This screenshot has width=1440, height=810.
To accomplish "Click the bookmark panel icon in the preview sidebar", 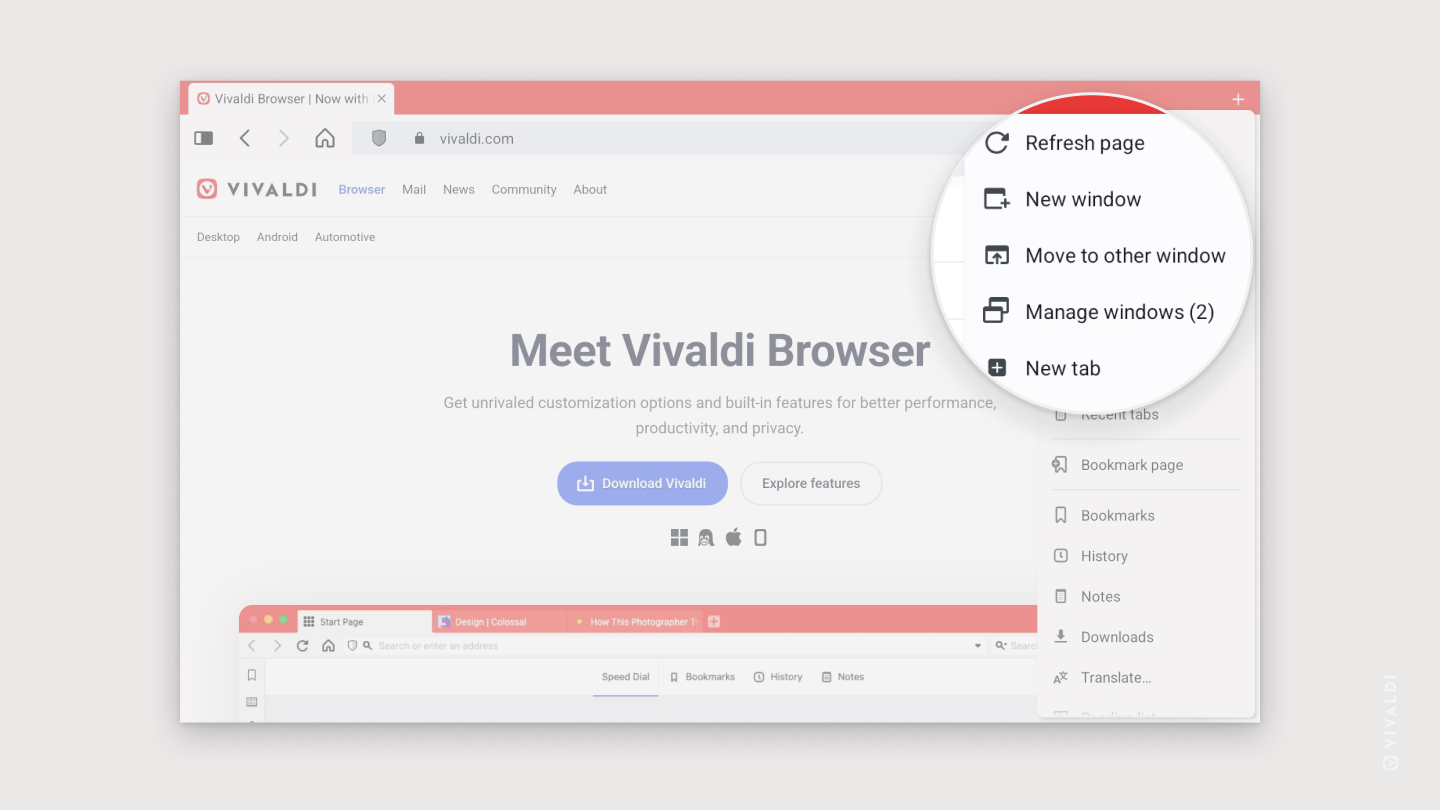I will pos(252,675).
